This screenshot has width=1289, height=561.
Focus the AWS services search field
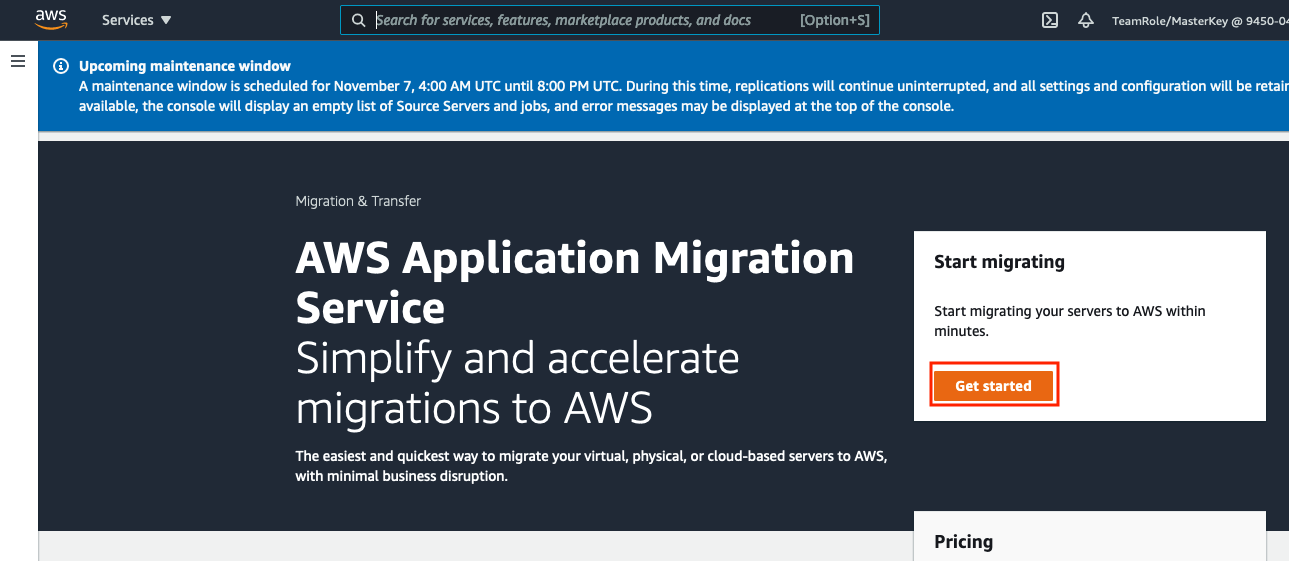tap(610, 20)
